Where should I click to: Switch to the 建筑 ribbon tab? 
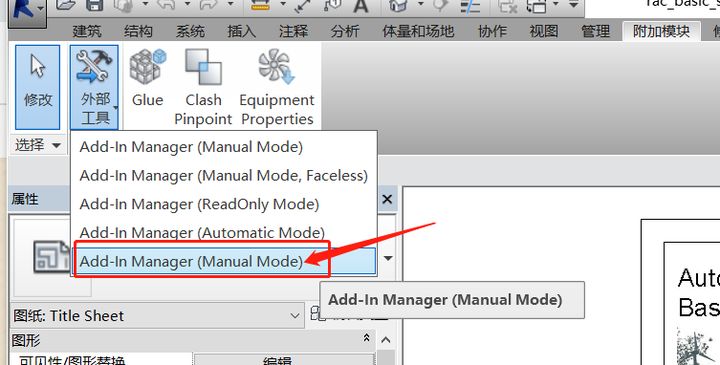click(x=87, y=31)
